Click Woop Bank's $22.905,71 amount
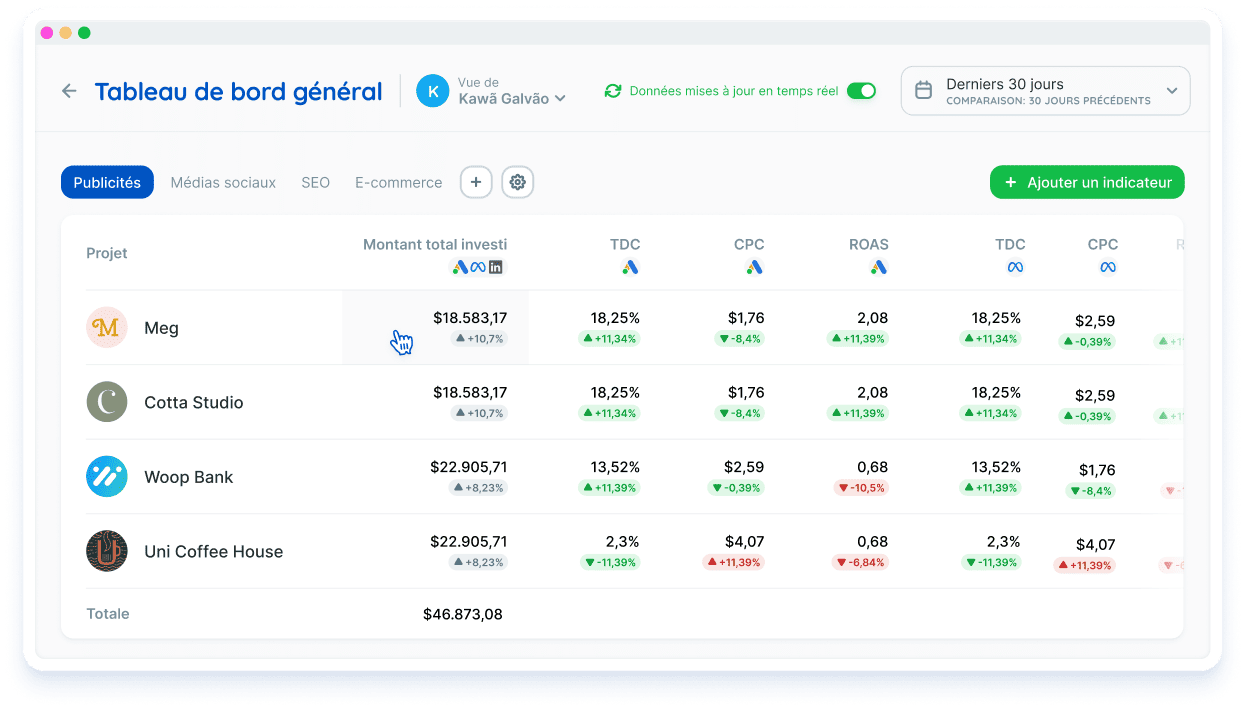The width and height of the screenshot is (1245, 709). [469, 467]
